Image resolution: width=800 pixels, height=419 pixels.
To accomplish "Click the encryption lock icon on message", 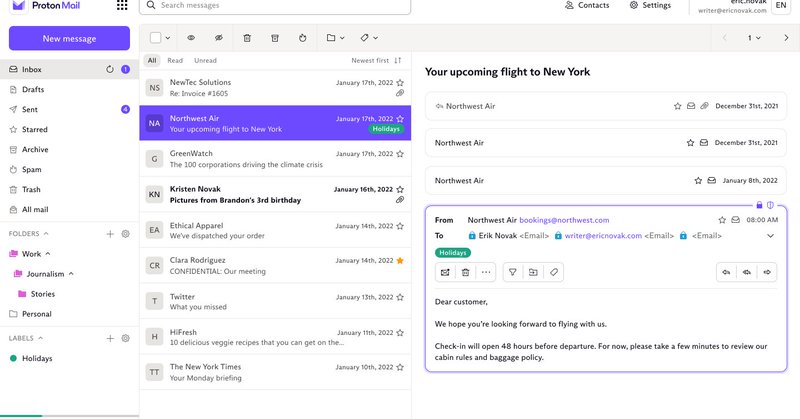I will pos(759,205).
